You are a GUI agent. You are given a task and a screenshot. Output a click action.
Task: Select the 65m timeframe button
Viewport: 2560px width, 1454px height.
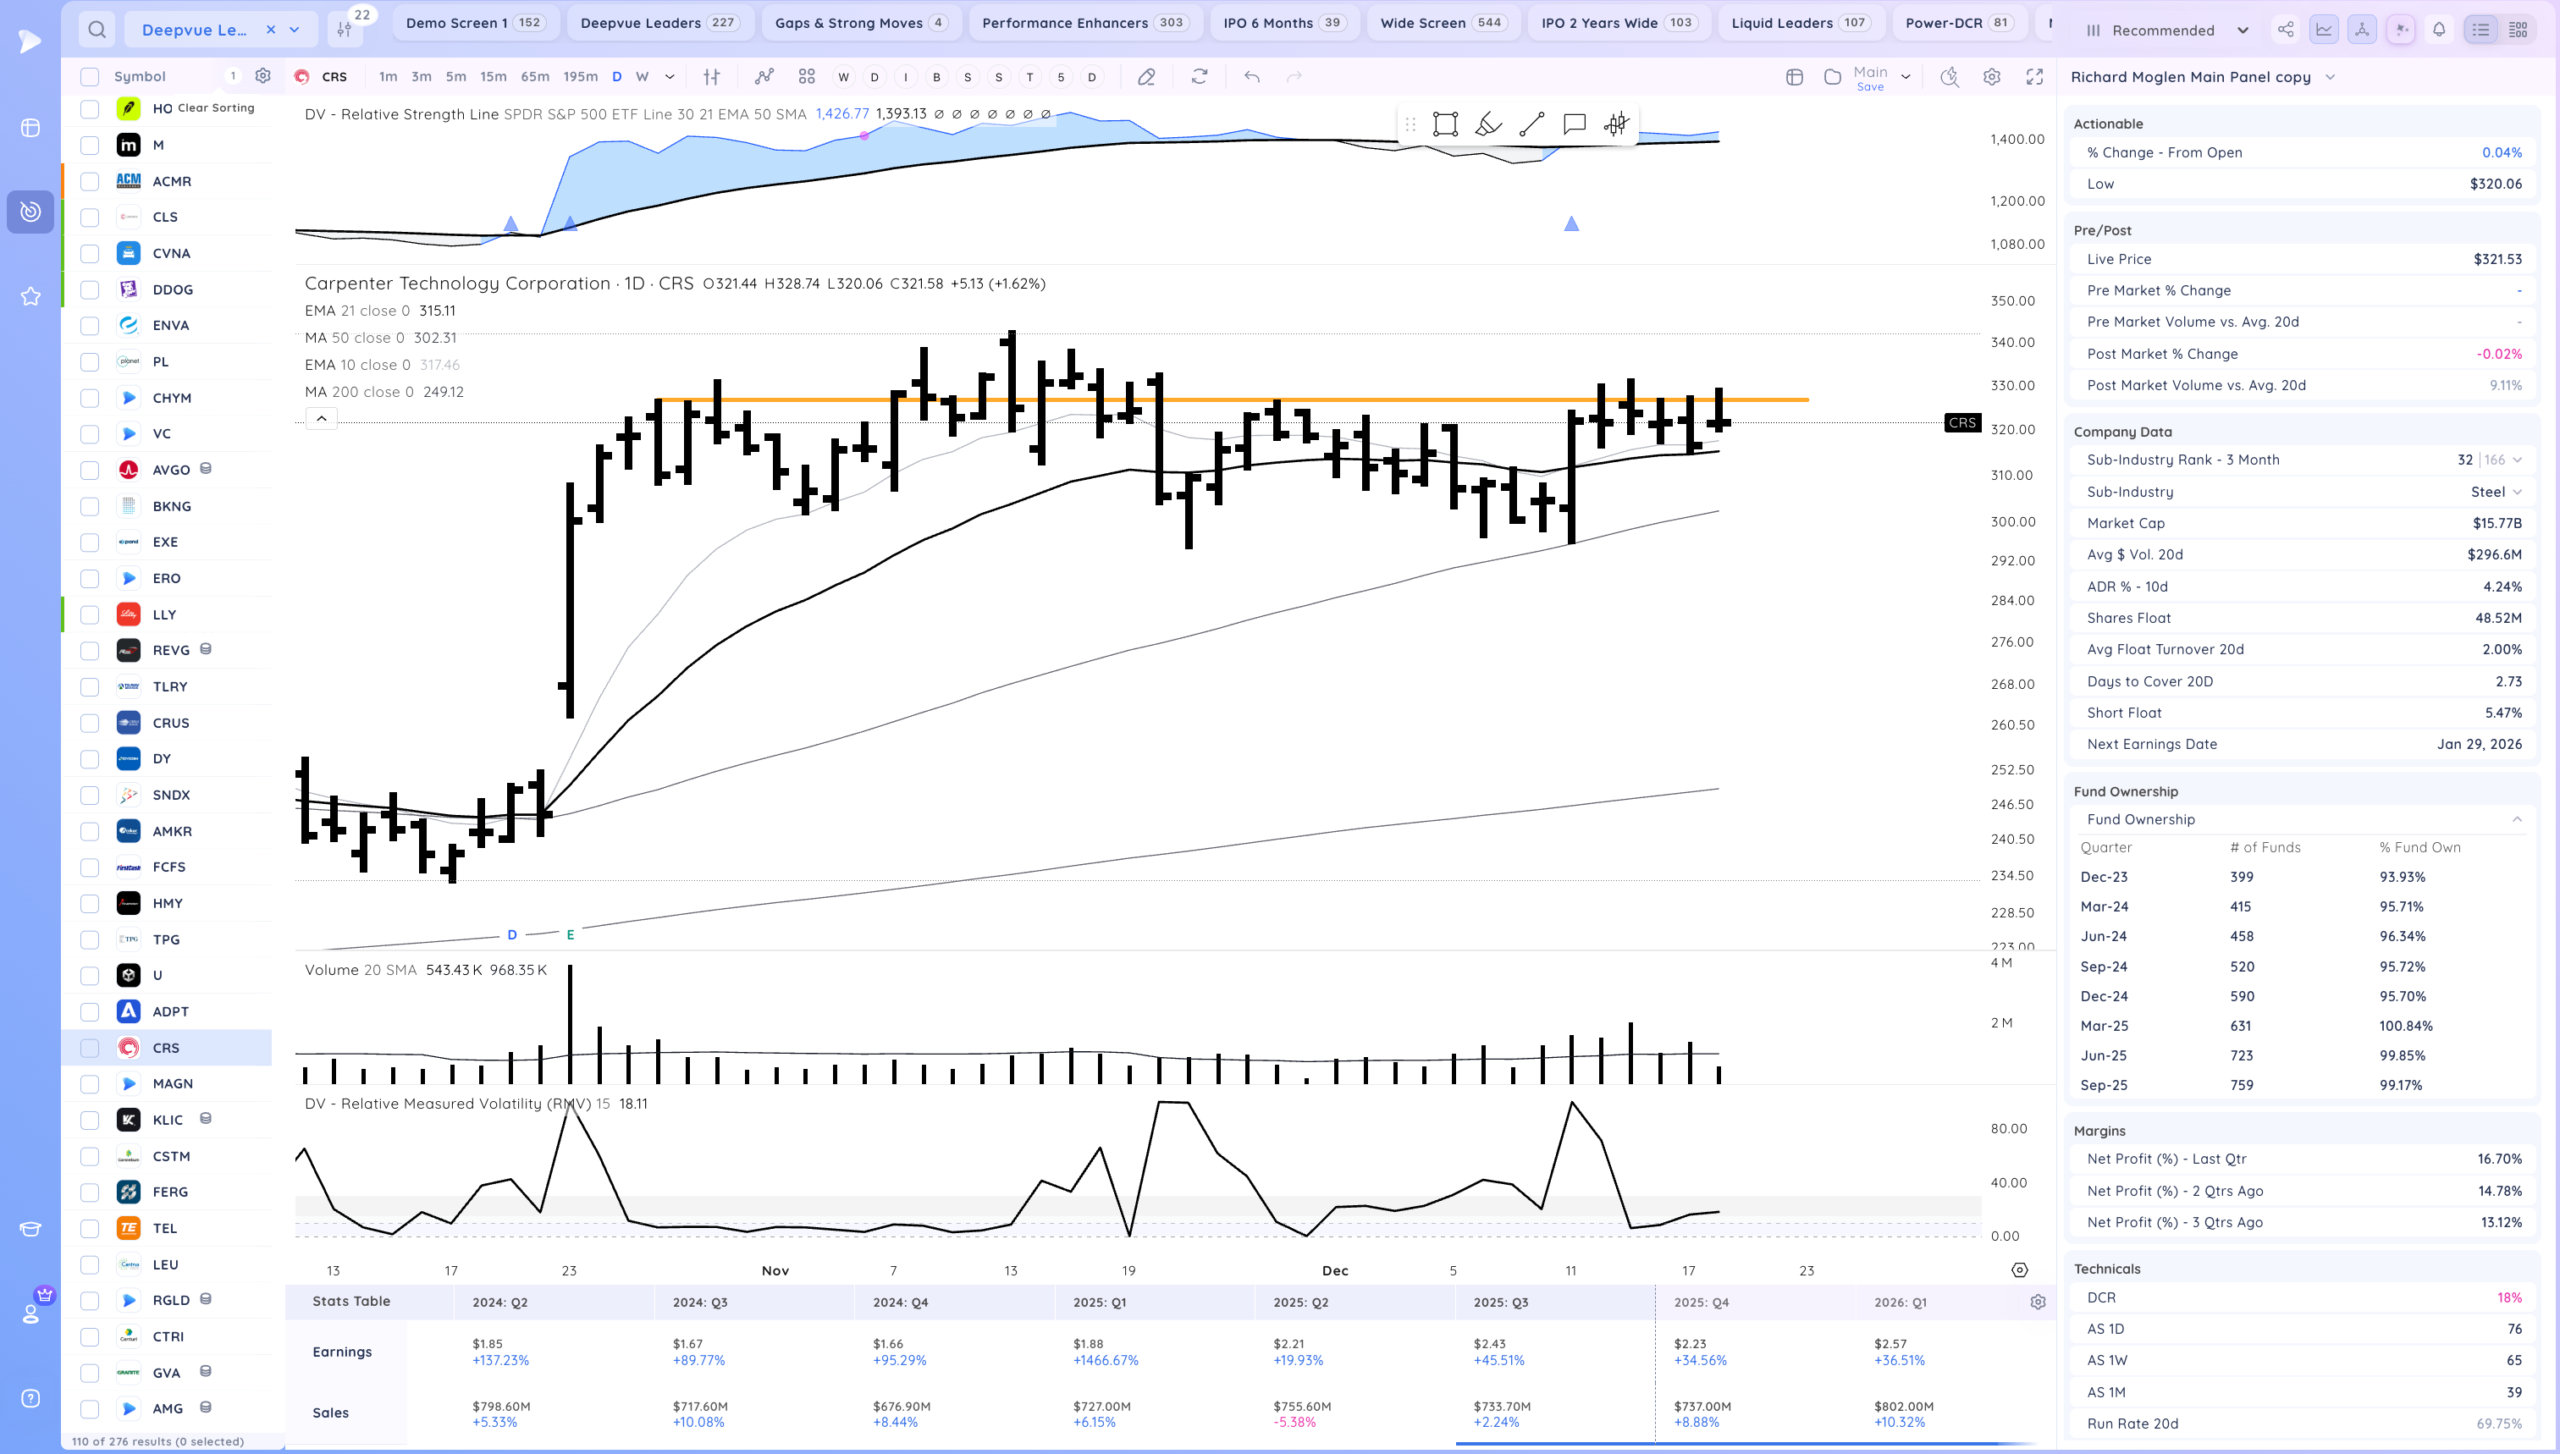(535, 76)
